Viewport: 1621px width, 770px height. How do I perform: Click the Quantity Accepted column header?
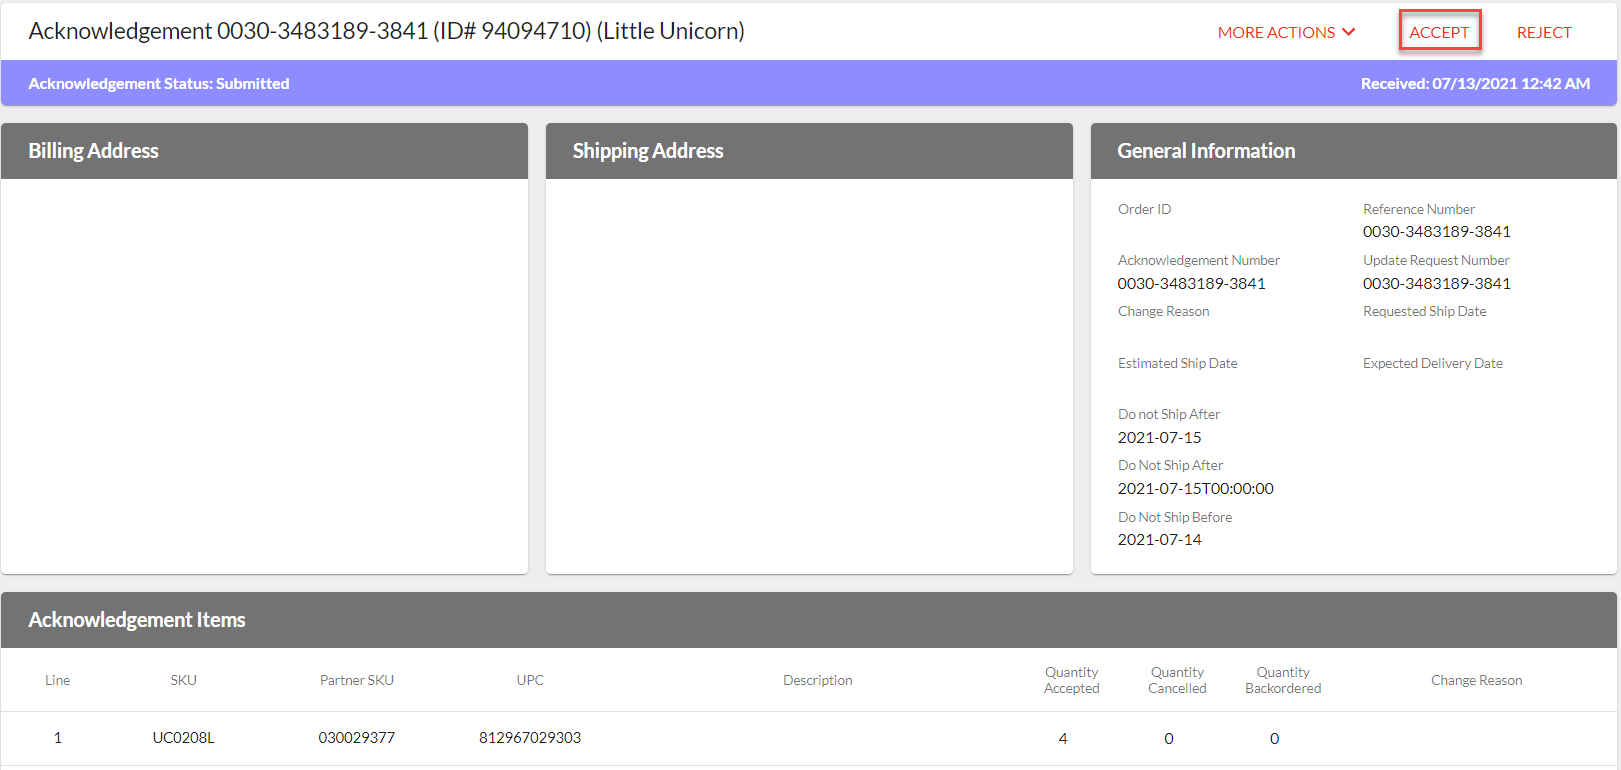(1071, 680)
